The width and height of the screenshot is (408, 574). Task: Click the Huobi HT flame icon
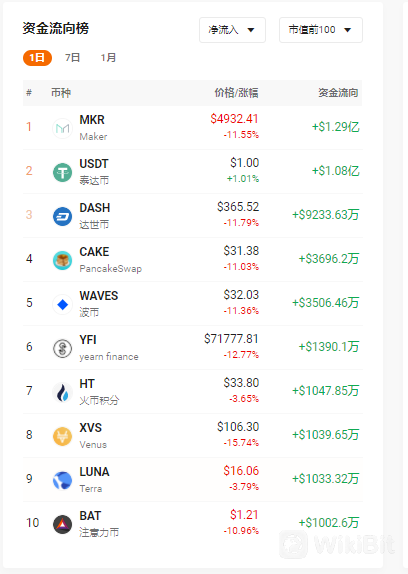[x=63, y=392]
